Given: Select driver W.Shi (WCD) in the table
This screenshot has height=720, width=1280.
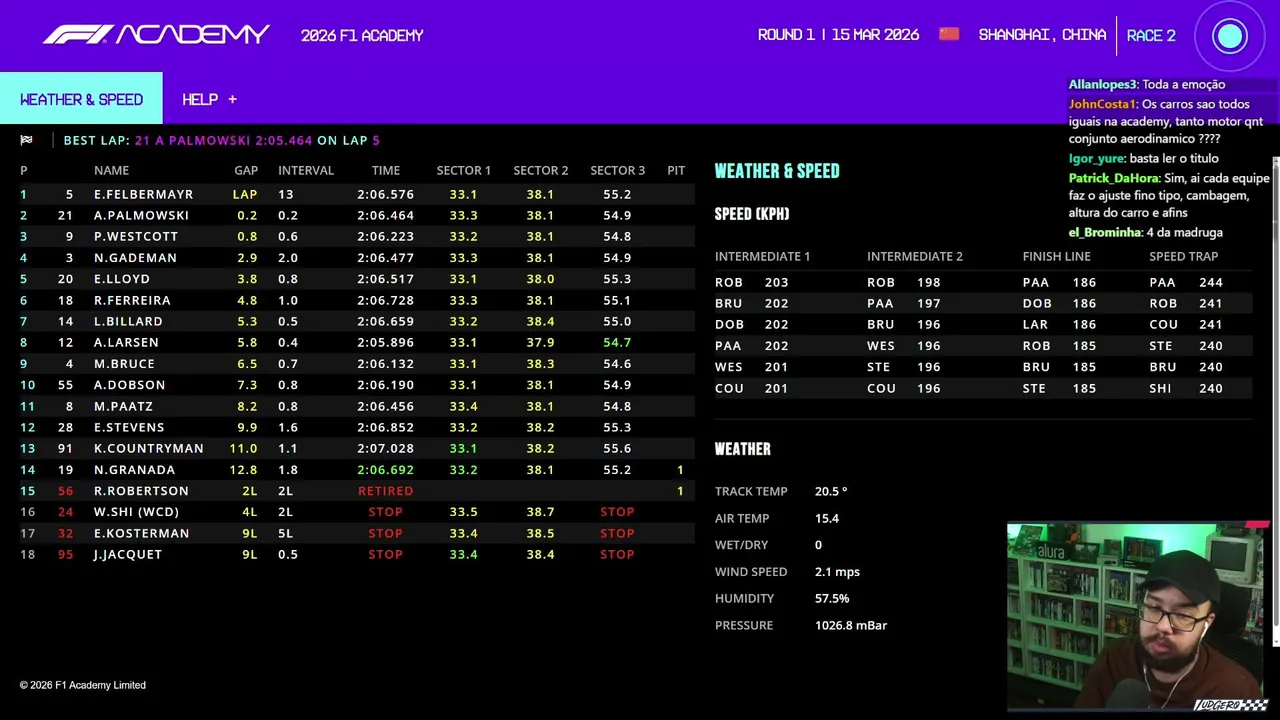Looking at the screenshot, I should [x=136, y=512].
